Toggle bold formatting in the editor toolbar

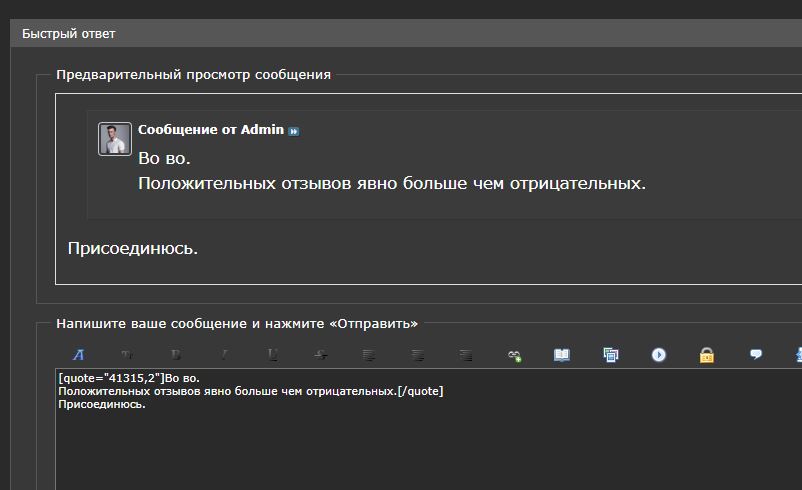pos(176,354)
